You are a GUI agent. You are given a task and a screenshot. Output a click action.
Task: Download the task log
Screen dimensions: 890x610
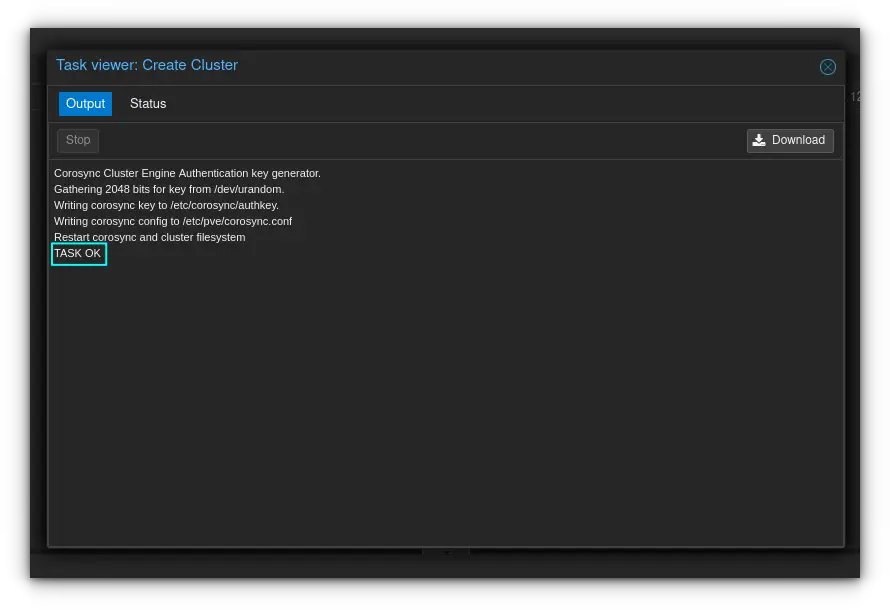pyautogui.click(x=790, y=140)
